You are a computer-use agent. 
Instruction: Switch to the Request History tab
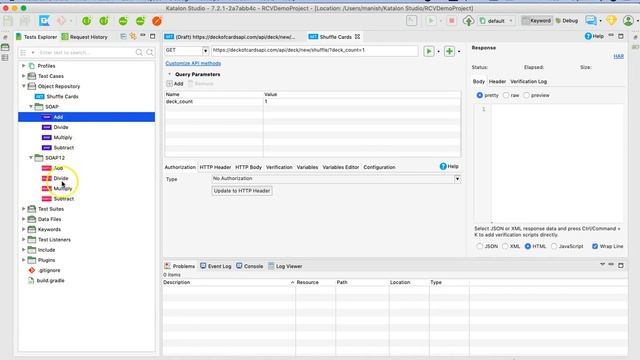tap(84, 37)
